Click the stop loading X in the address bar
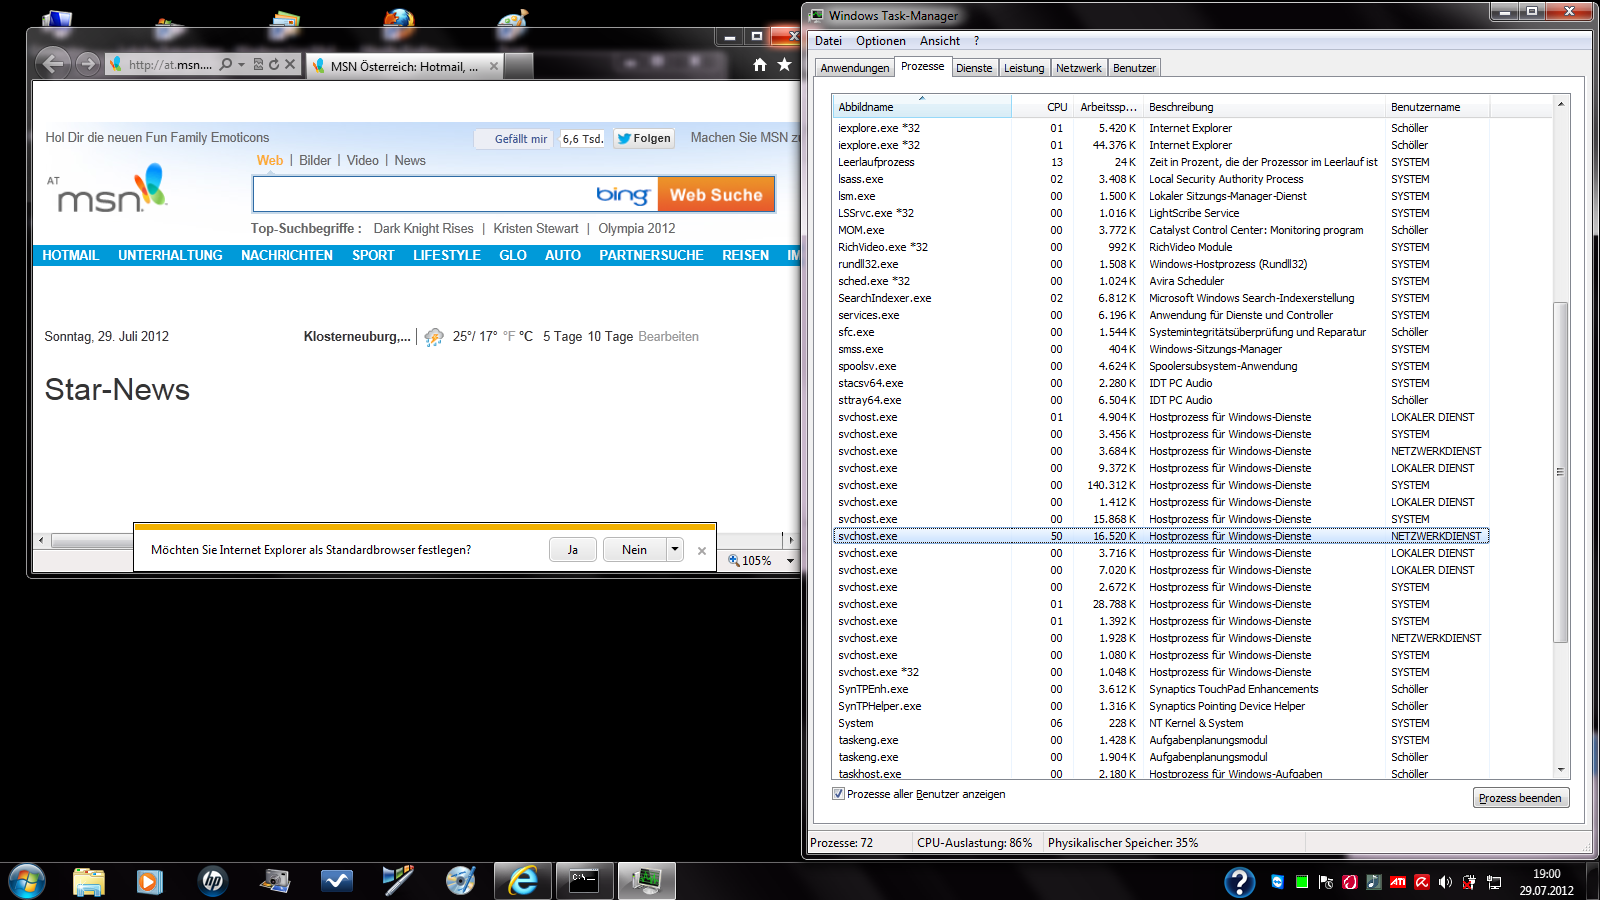 click(290, 64)
